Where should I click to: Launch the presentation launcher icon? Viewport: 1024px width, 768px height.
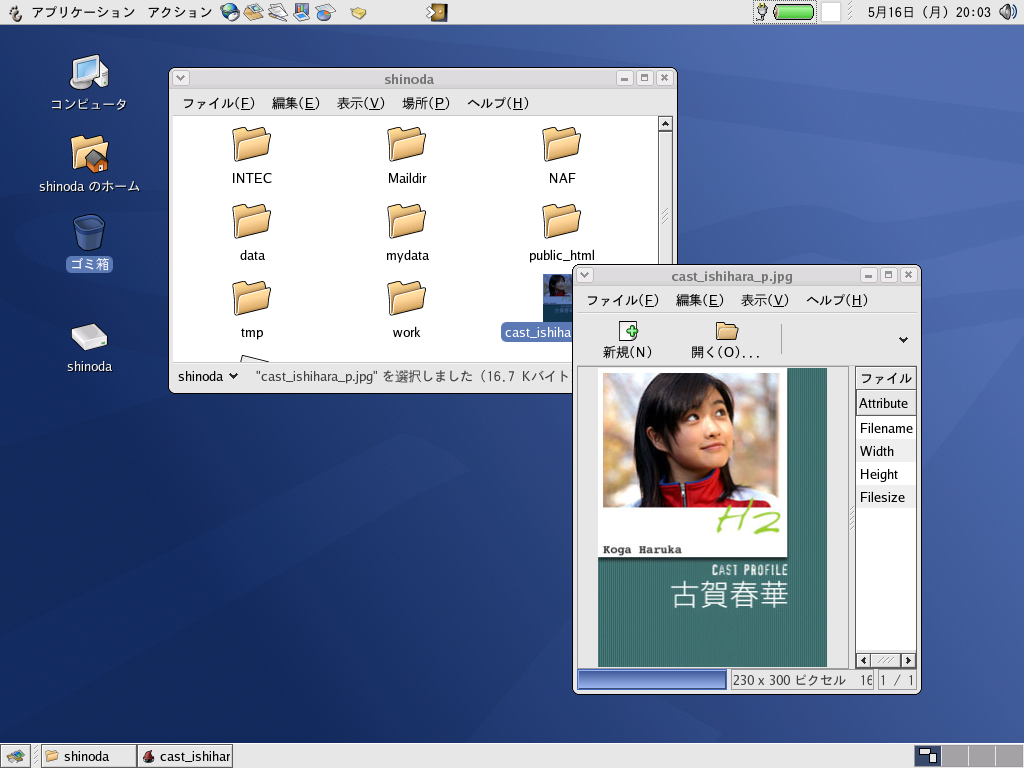click(x=301, y=12)
